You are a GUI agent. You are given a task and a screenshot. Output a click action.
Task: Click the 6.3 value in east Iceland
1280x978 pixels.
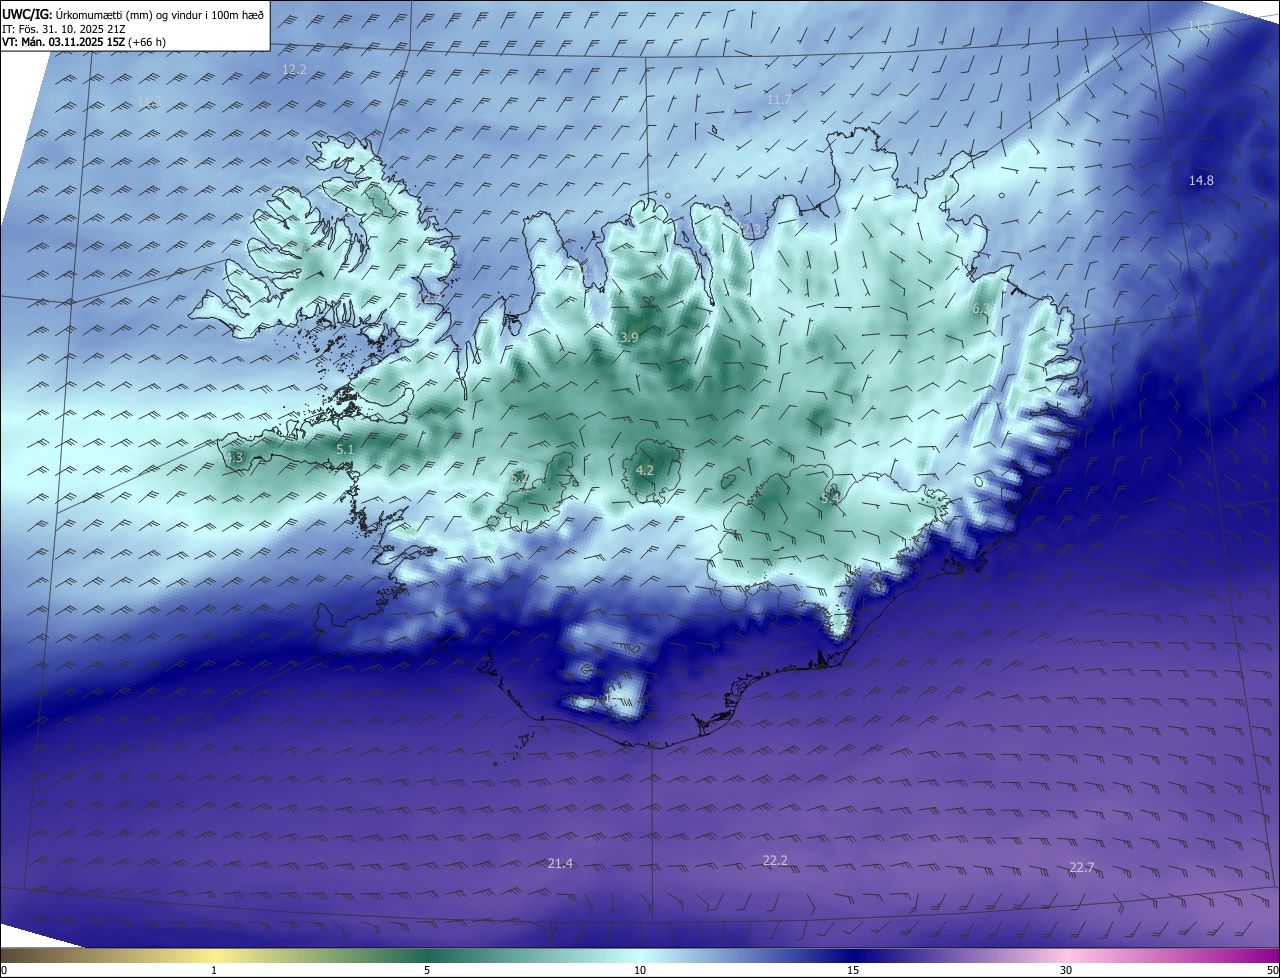(x=982, y=309)
